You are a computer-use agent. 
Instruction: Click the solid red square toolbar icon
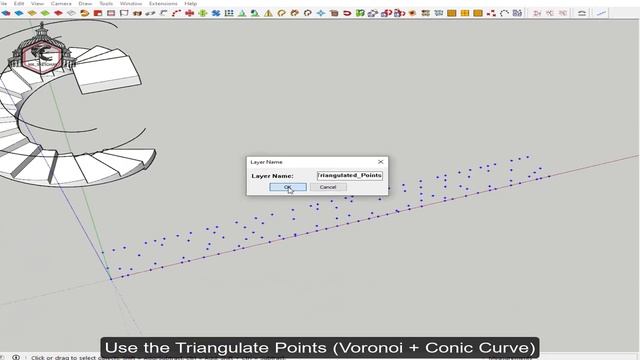pos(98,13)
